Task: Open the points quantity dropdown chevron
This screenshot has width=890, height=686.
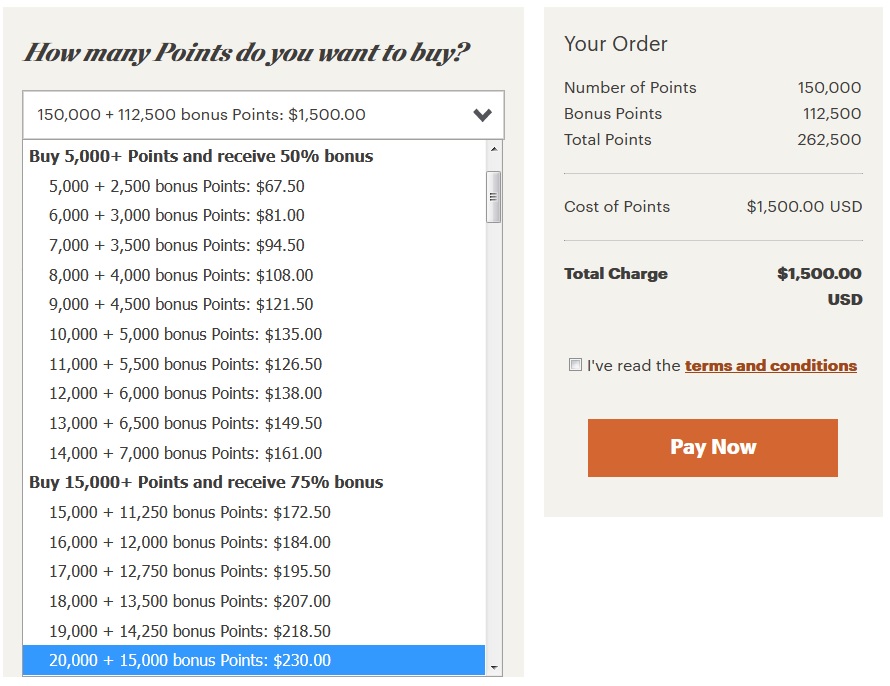Action: (482, 115)
